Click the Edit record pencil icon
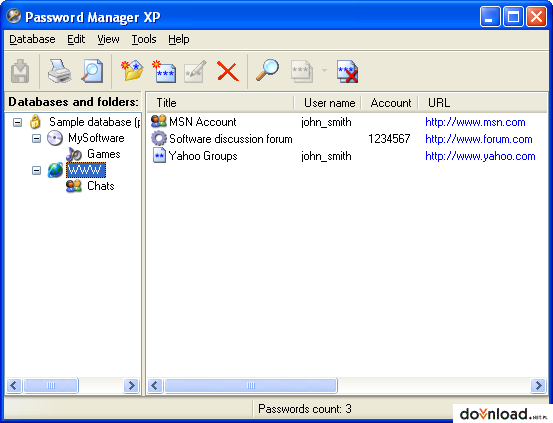The width and height of the screenshot is (553, 423). click(195, 71)
